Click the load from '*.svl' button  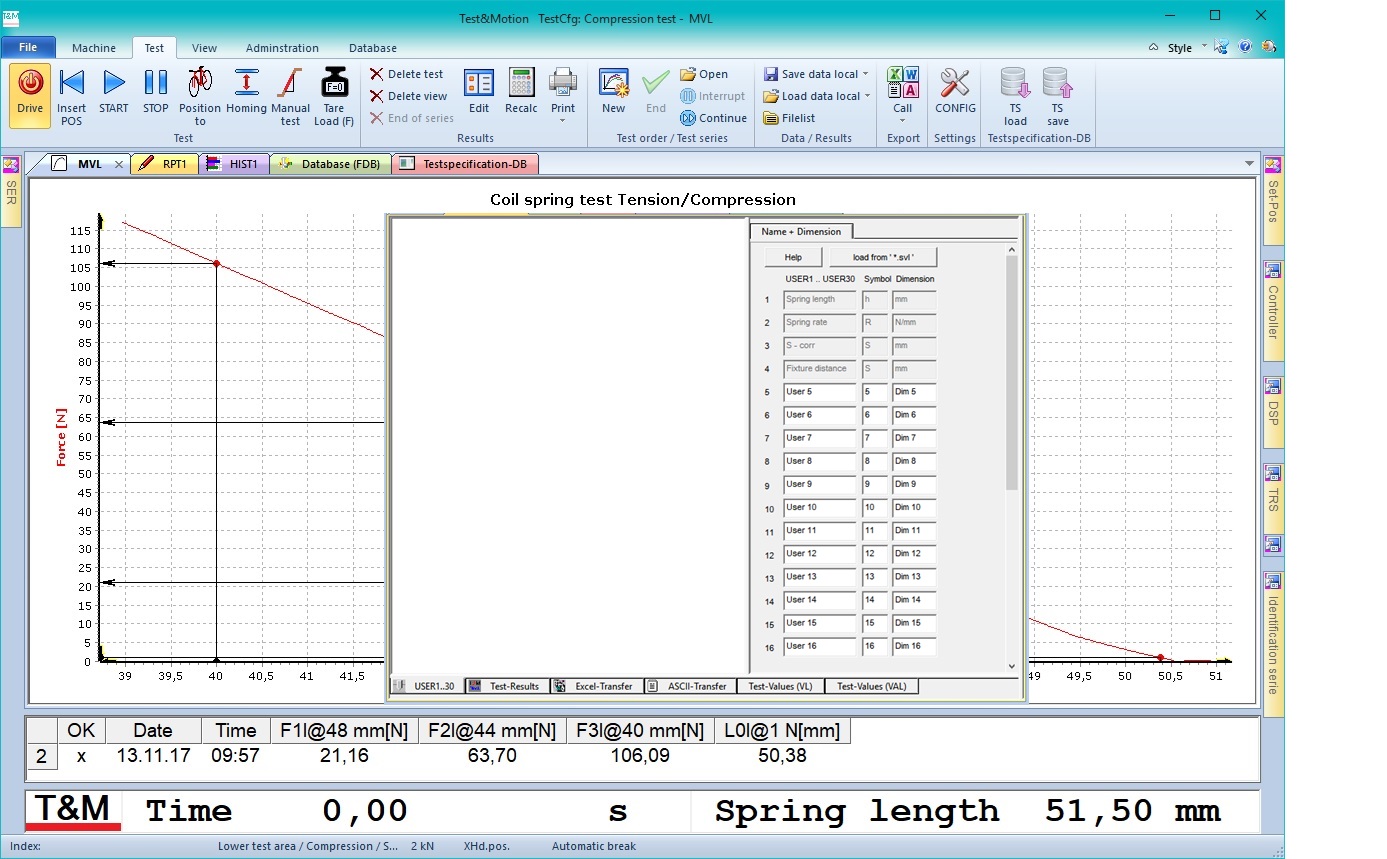coord(883,257)
